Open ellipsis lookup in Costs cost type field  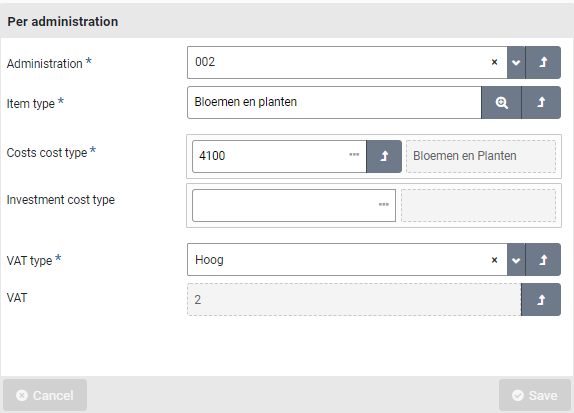(354, 155)
